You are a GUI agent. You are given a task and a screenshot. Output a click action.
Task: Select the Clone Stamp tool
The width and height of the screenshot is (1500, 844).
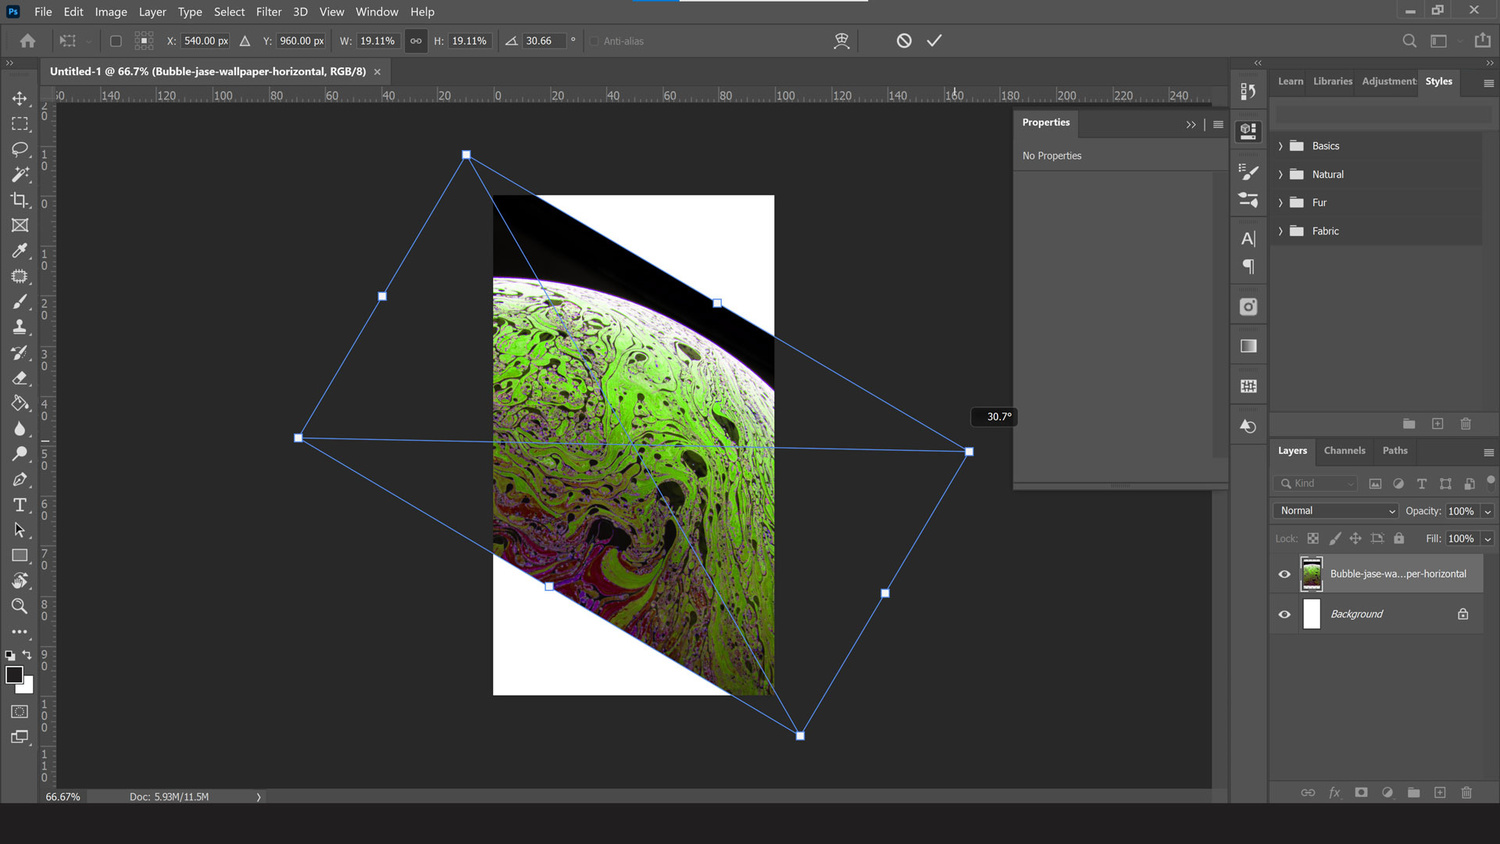19,327
